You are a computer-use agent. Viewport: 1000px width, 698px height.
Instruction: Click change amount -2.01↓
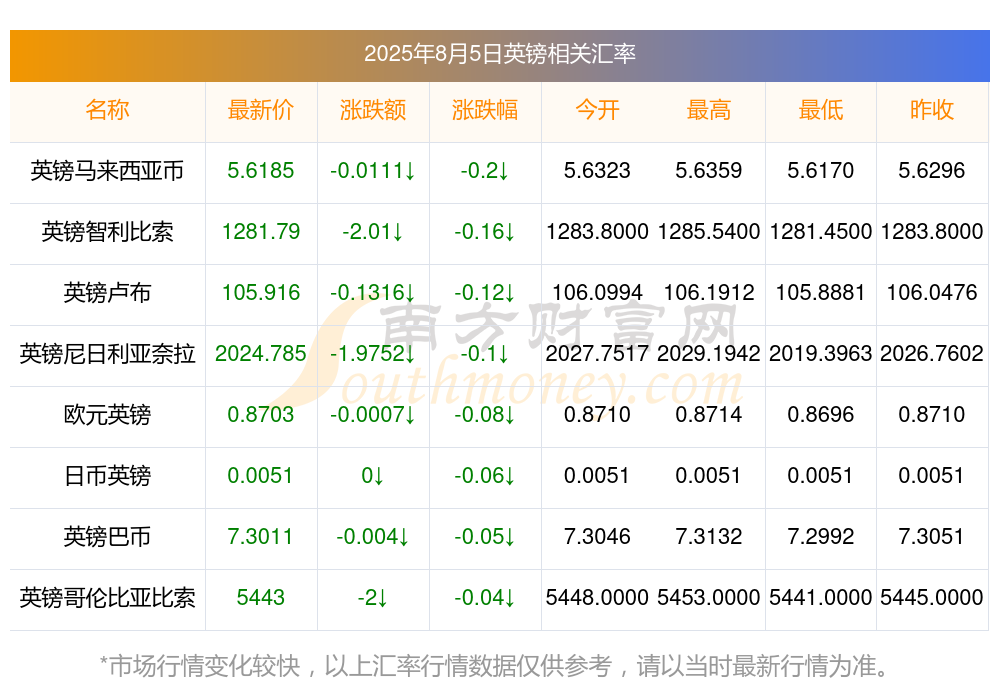(372, 232)
